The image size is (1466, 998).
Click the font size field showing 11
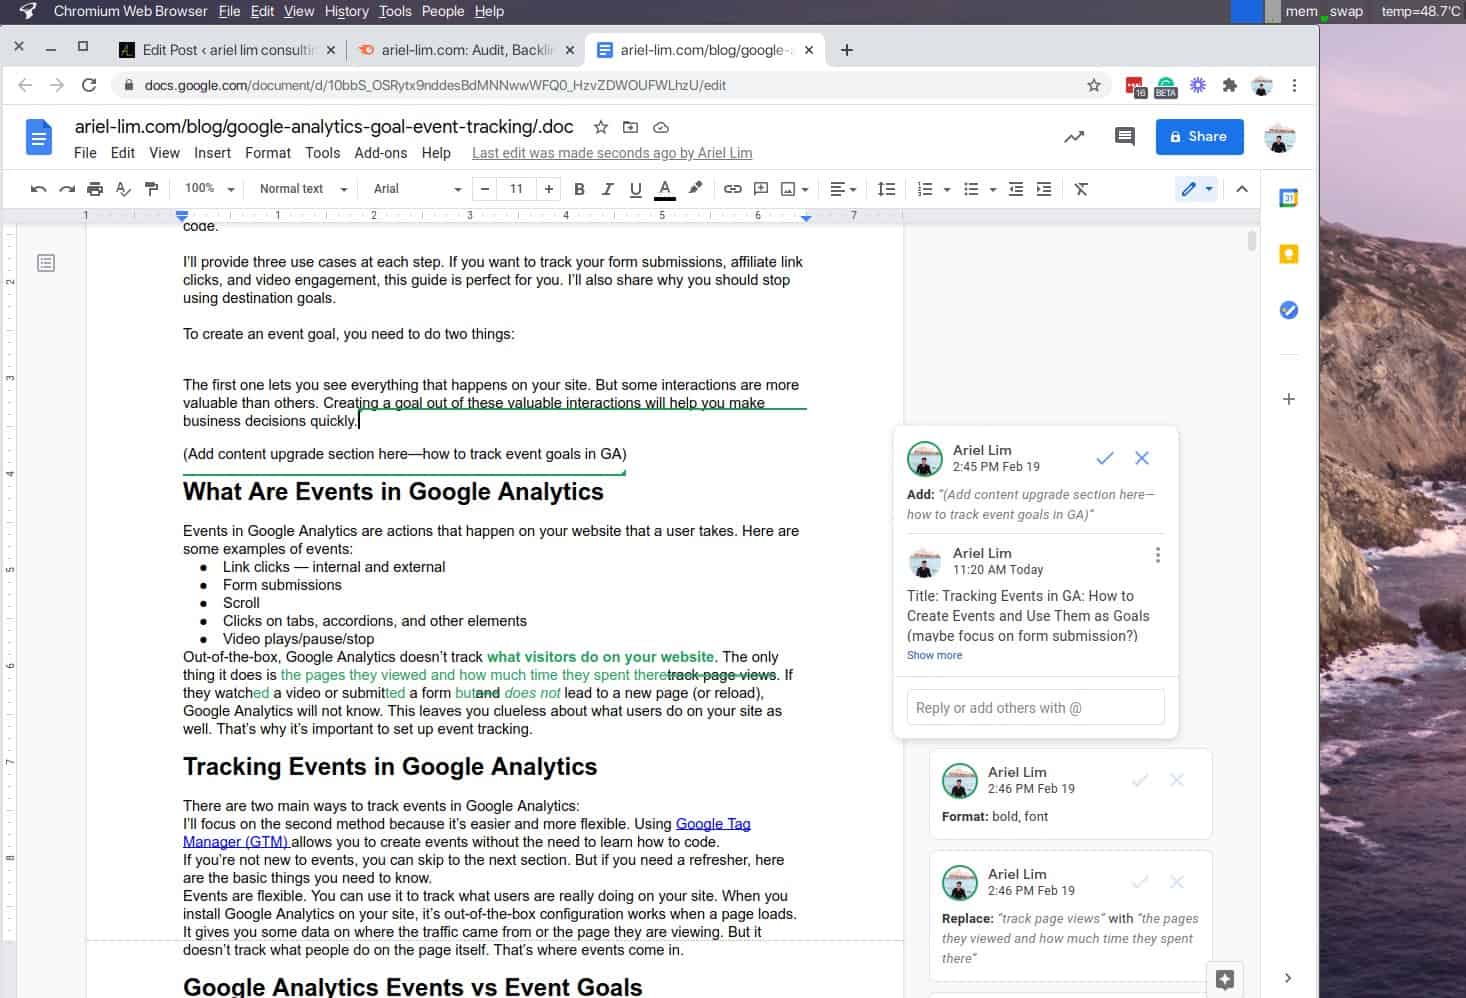[516, 189]
